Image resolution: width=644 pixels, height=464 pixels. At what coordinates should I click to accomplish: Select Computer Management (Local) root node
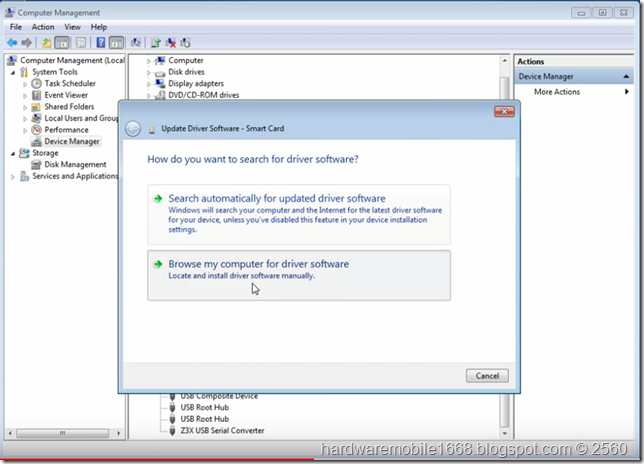pos(72,60)
